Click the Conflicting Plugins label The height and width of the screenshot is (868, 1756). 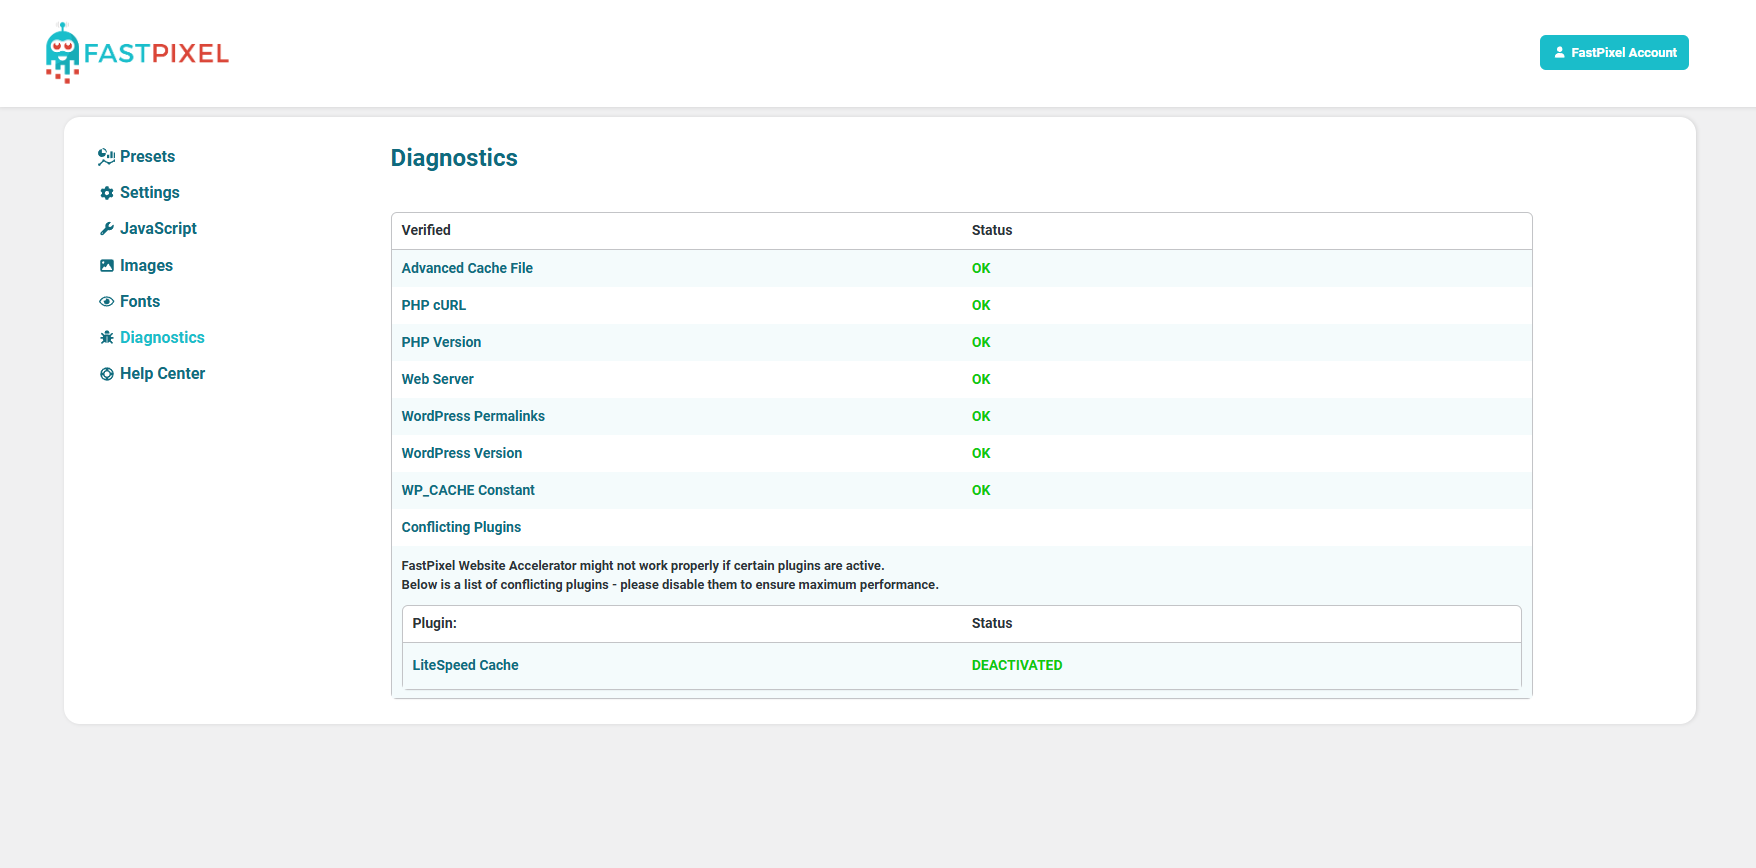[x=461, y=527]
